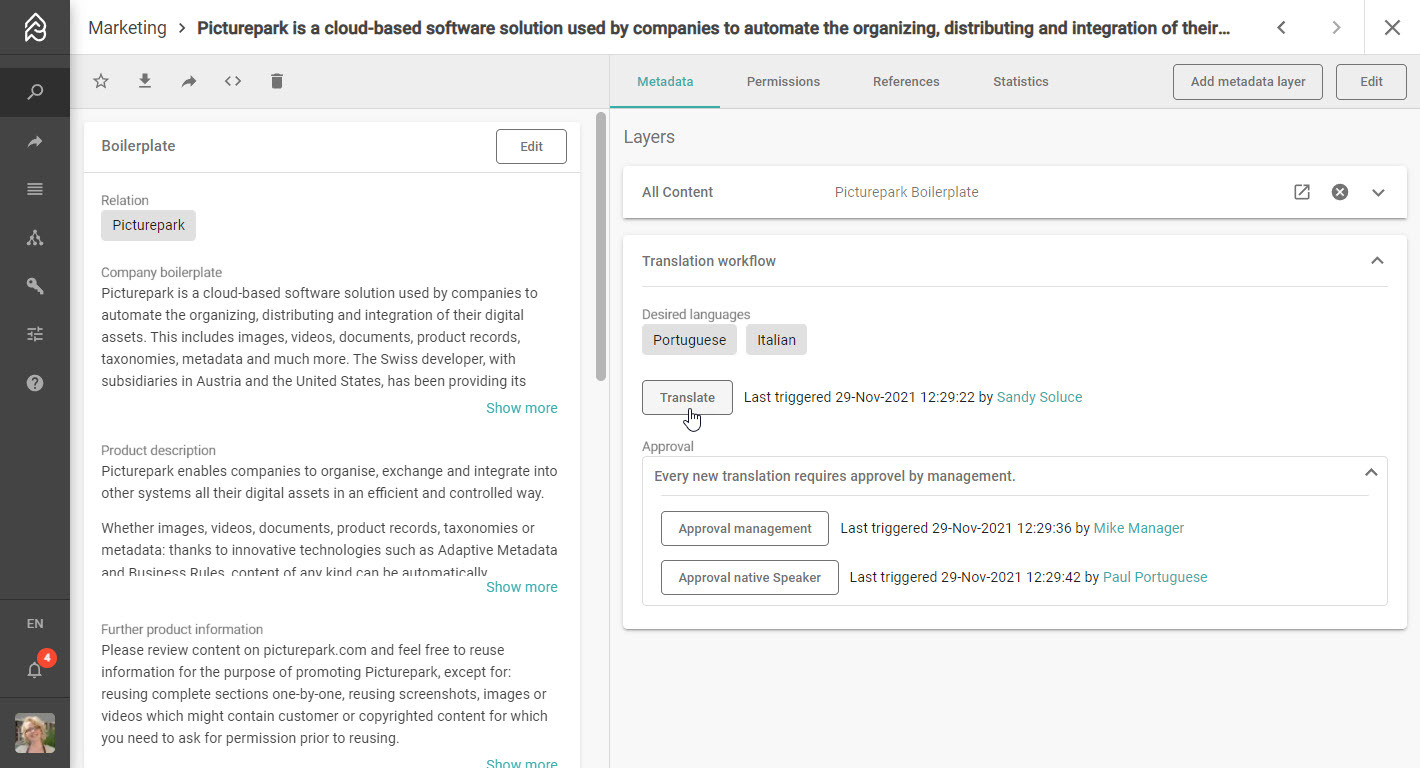The width and height of the screenshot is (1420, 768).
Task: Click Add metadata layer button
Action: (x=1248, y=82)
